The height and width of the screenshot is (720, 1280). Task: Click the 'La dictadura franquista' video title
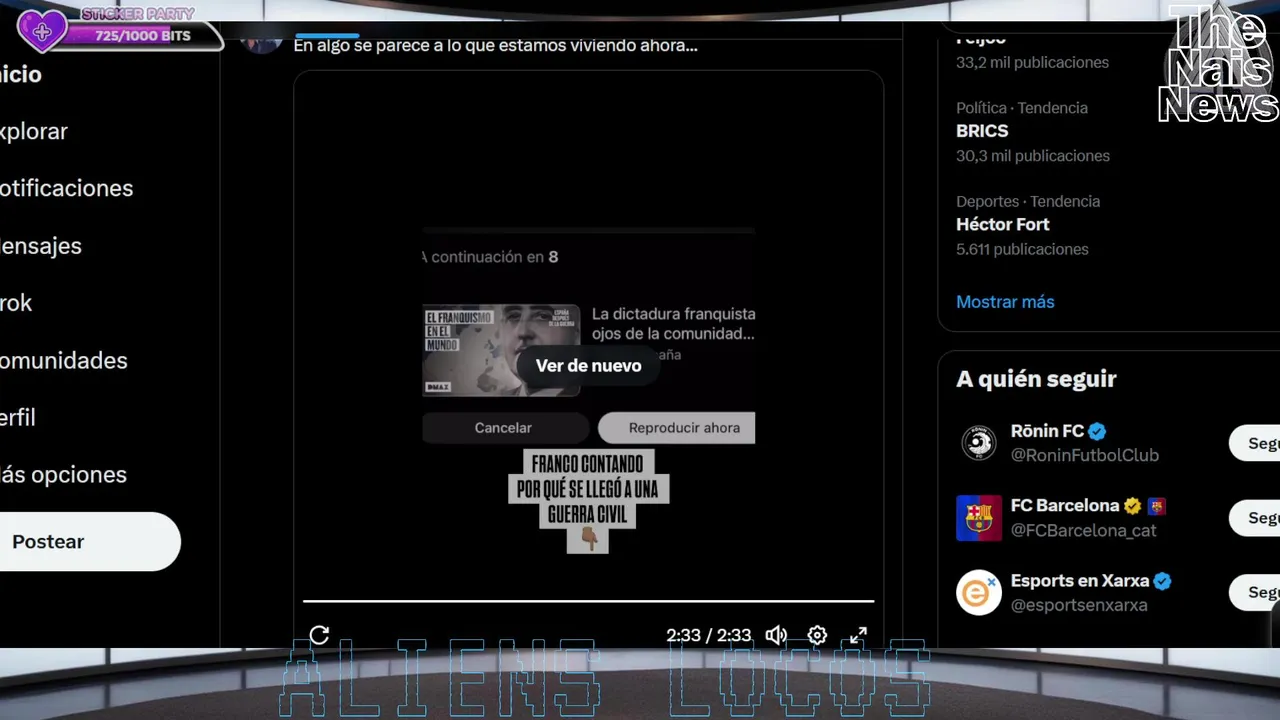pos(673,324)
